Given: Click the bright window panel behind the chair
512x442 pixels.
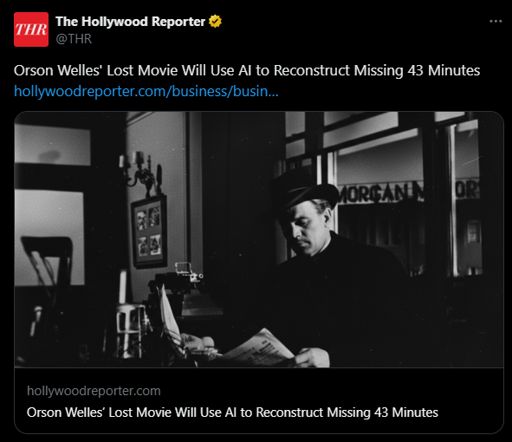Looking at the screenshot, I should point(48,237).
